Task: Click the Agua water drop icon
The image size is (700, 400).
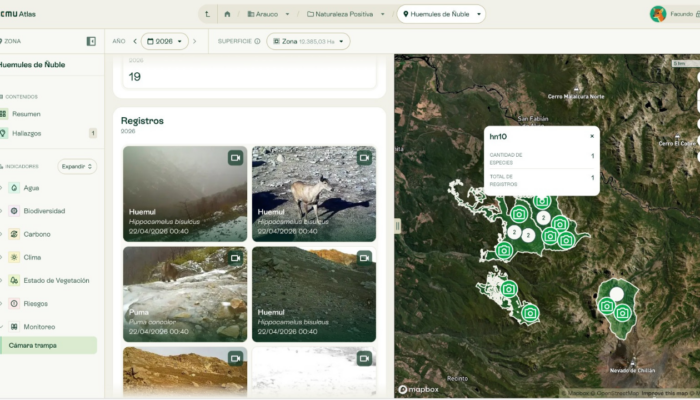Action: tap(14, 188)
